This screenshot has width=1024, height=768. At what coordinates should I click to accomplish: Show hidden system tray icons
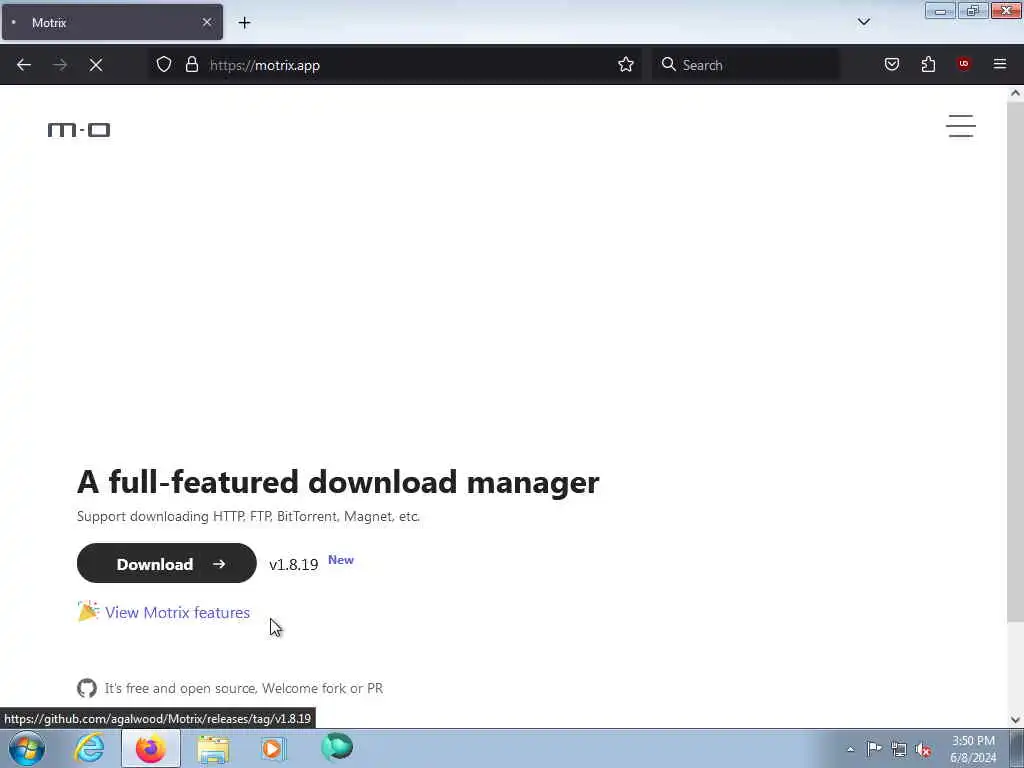click(x=850, y=749)
